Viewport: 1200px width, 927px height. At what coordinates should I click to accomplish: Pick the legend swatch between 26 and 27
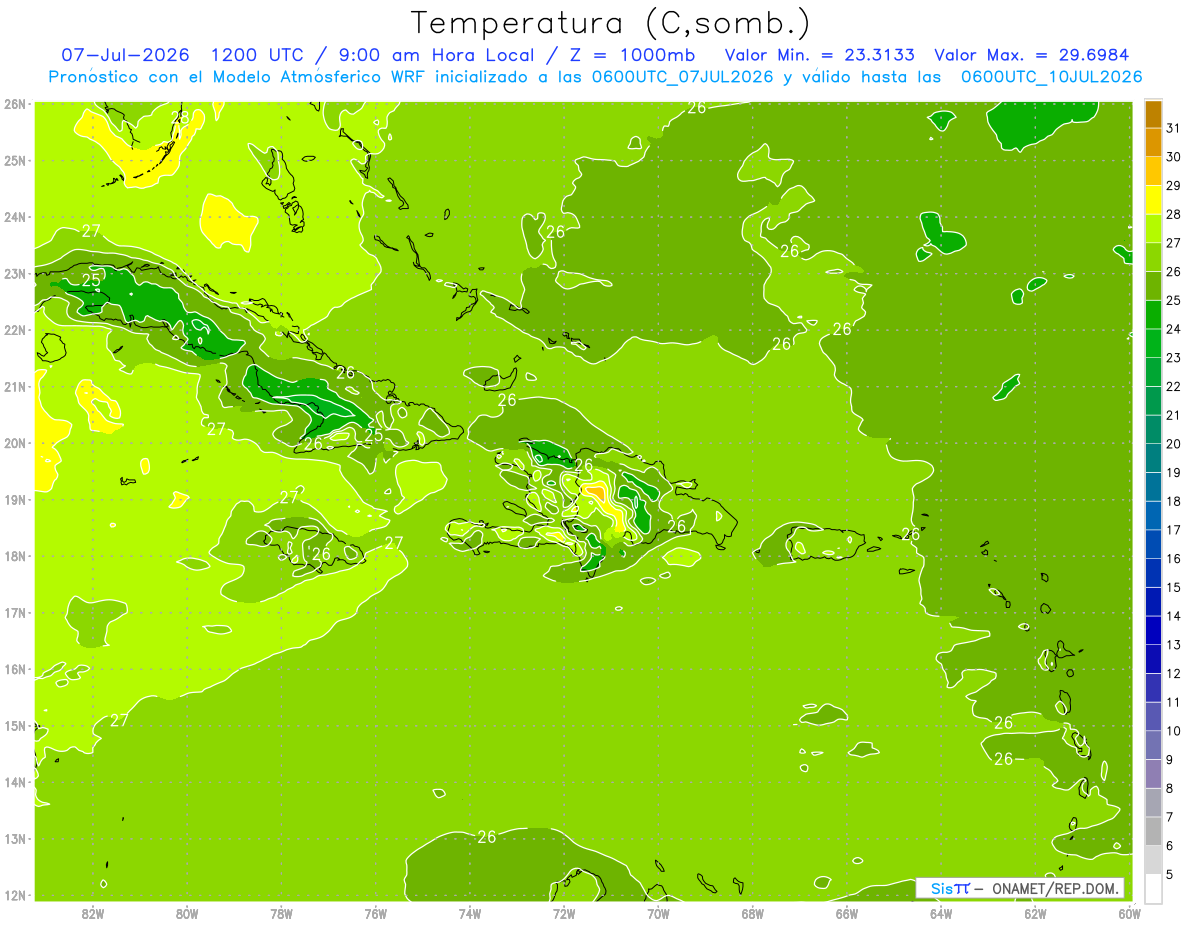pos(1153,257)
